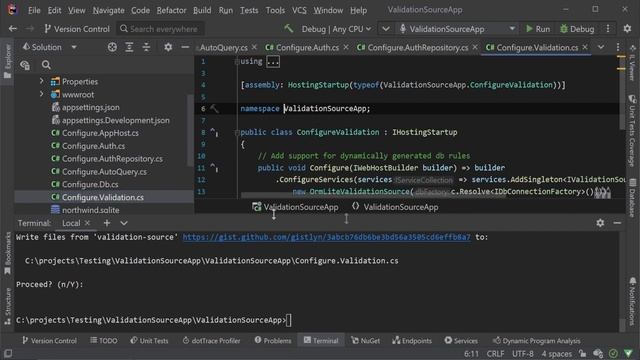Open ValidationSourceApp run configuration dropdown
This screenshot has height=360, width=640.
tap(457, 29)
